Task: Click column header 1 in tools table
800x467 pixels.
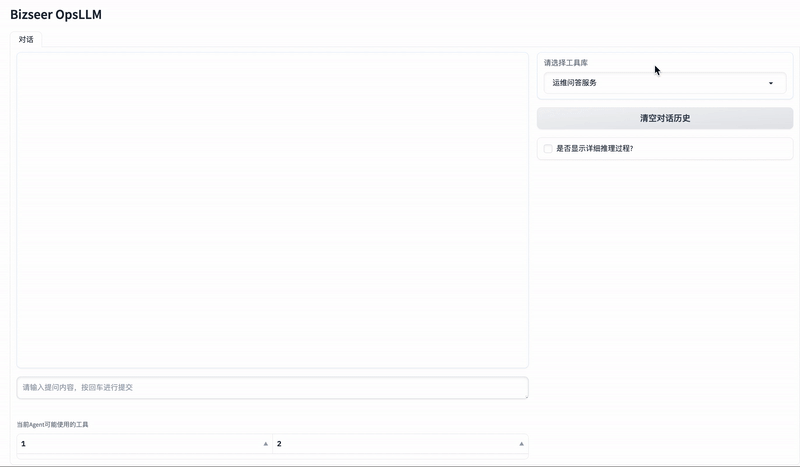Action: pos(144,444)
